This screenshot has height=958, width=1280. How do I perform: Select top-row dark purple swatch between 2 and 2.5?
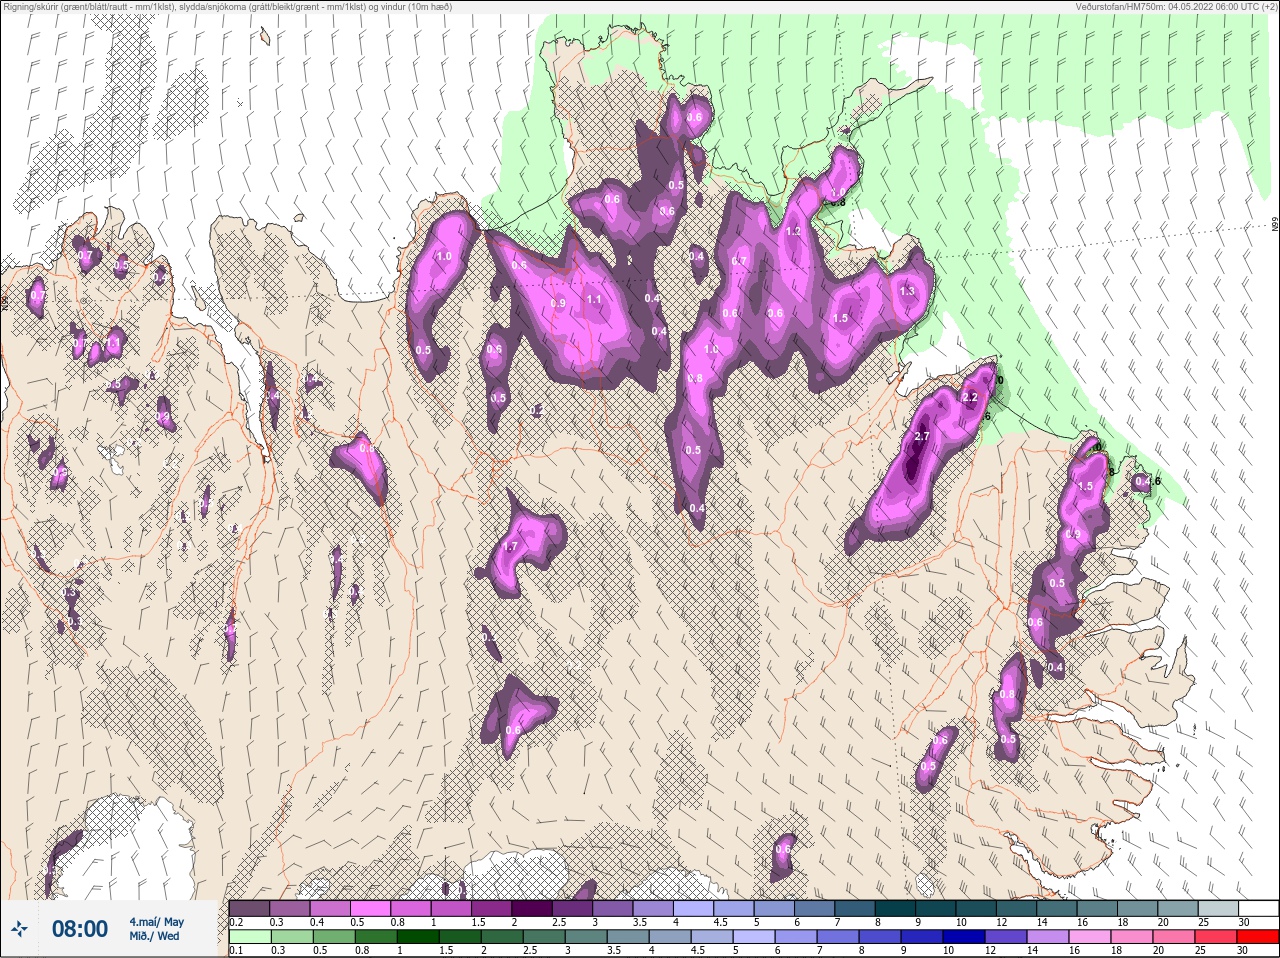coord(532,909)
